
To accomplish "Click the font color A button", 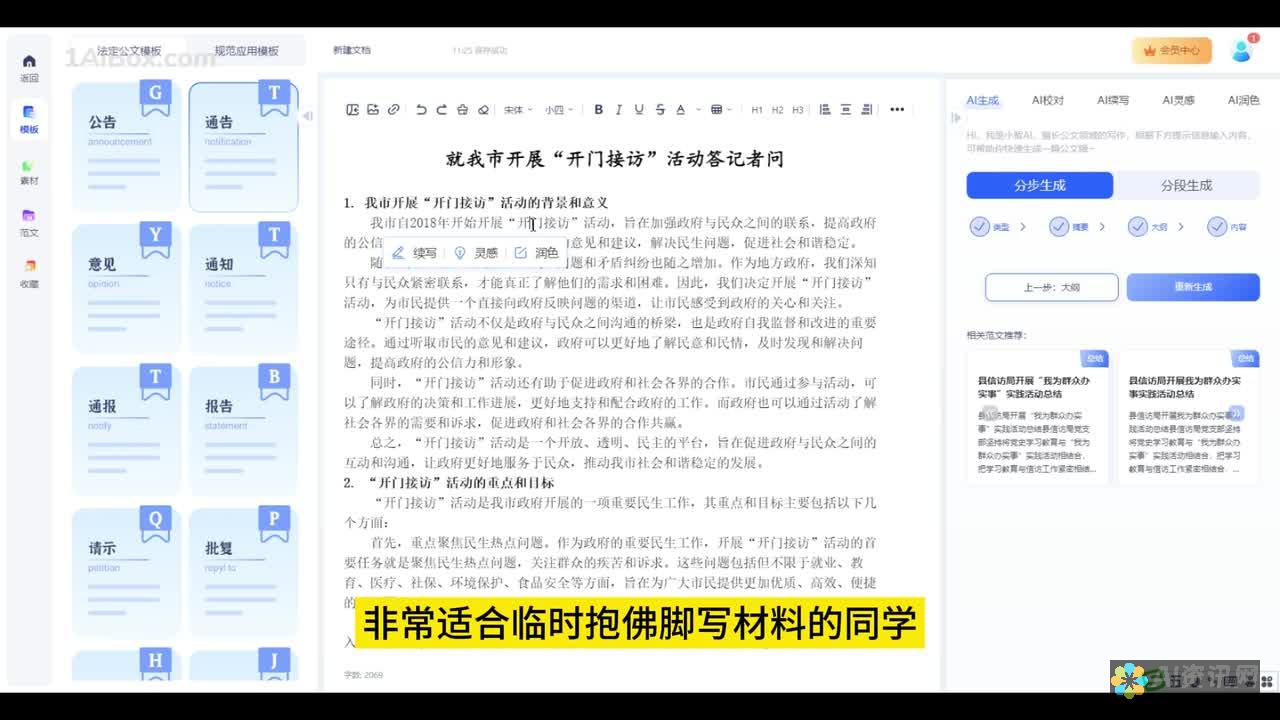I will tap(681, 110).
